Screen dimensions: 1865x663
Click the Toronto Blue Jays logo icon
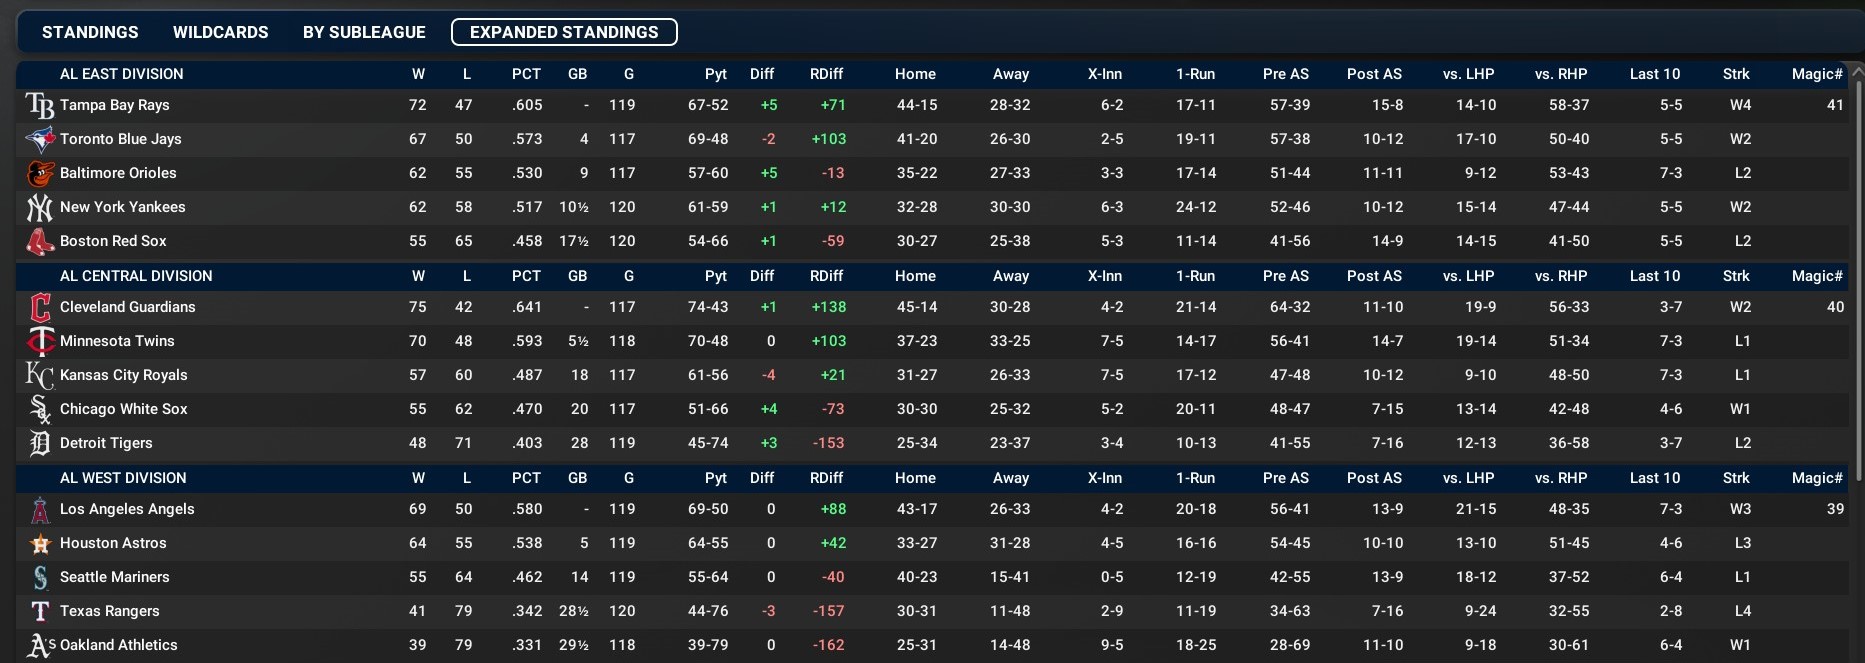pyautogui.click(x=40, y=139)
